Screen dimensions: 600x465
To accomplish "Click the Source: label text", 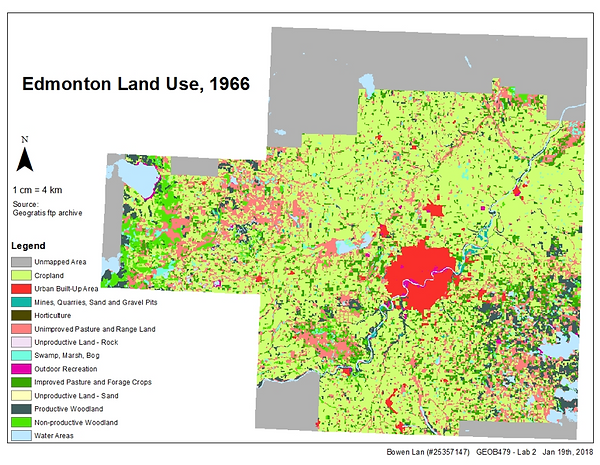I will click(25, 204).
